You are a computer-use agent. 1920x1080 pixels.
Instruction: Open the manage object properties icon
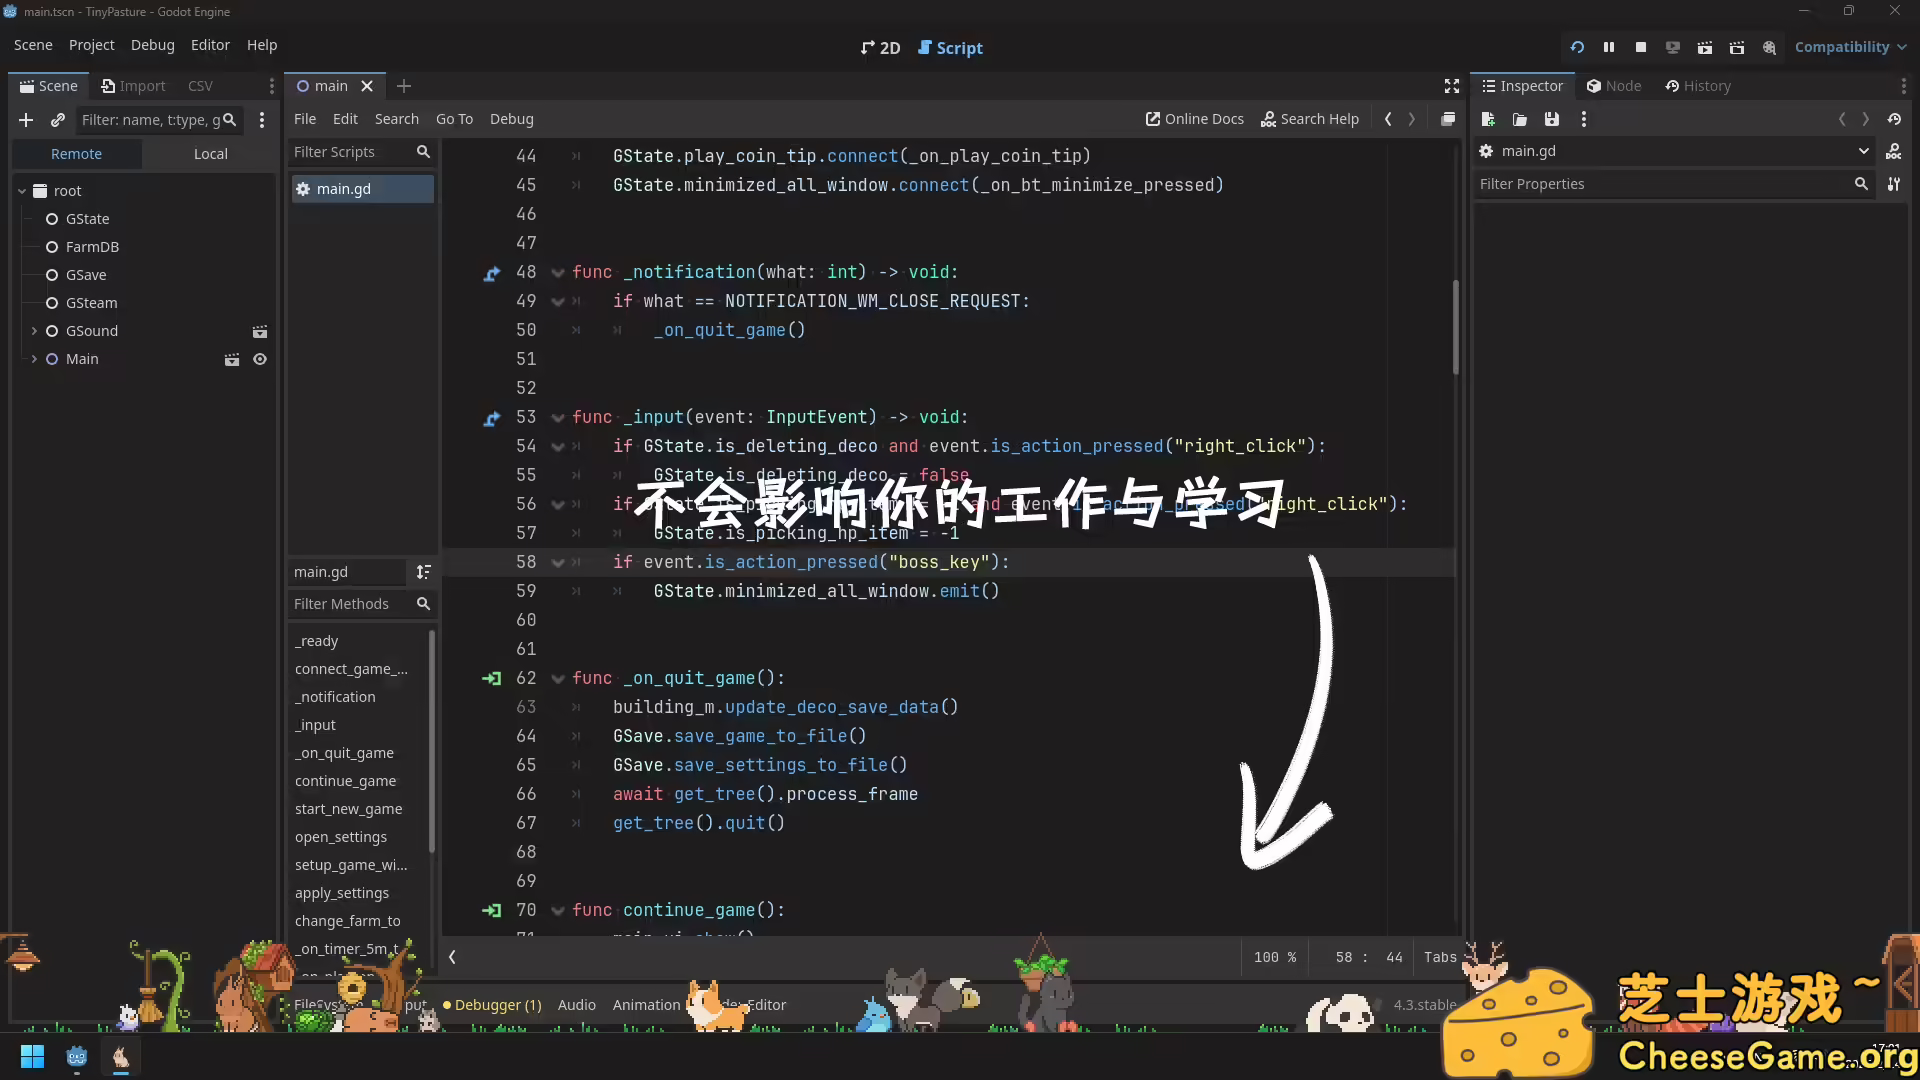click(1894, 184)
